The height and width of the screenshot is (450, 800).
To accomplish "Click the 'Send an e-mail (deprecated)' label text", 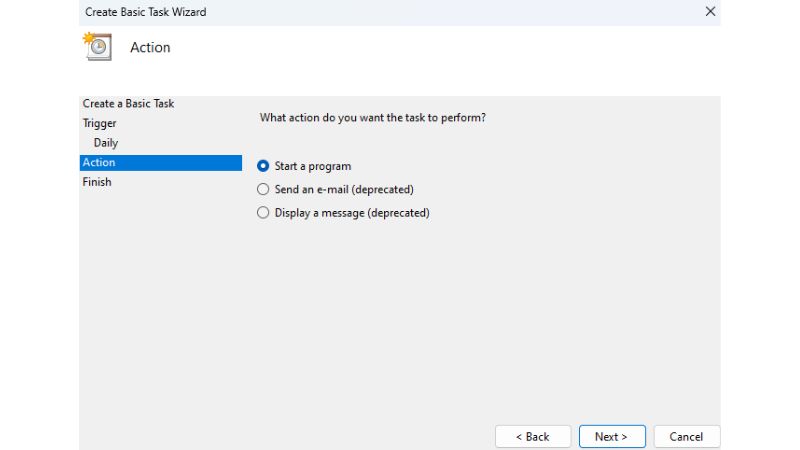I will click(x=344, y=189).
